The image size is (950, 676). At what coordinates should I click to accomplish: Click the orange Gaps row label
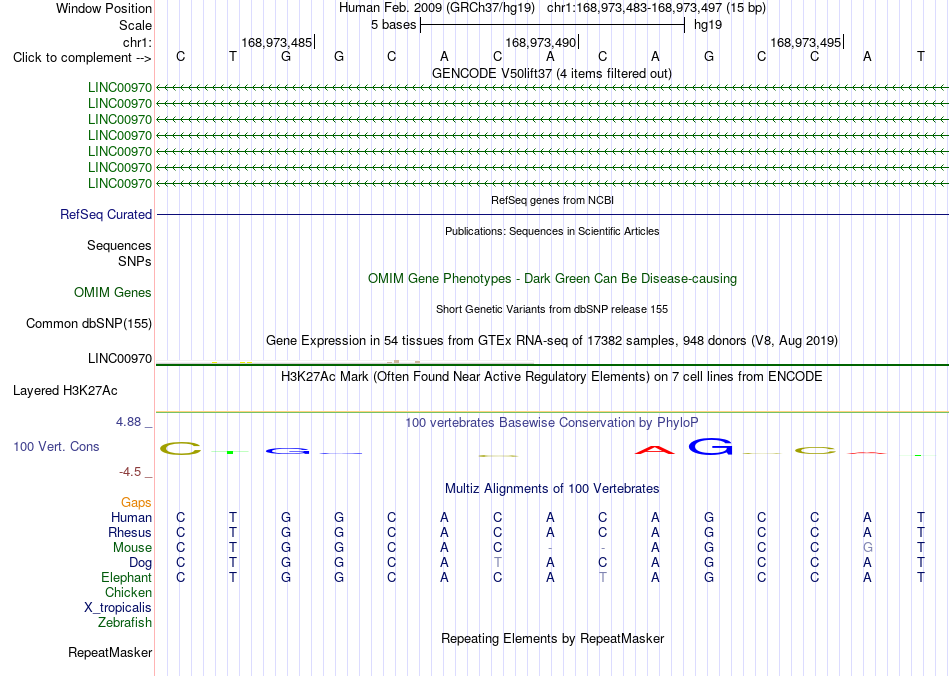coord(136,503)
